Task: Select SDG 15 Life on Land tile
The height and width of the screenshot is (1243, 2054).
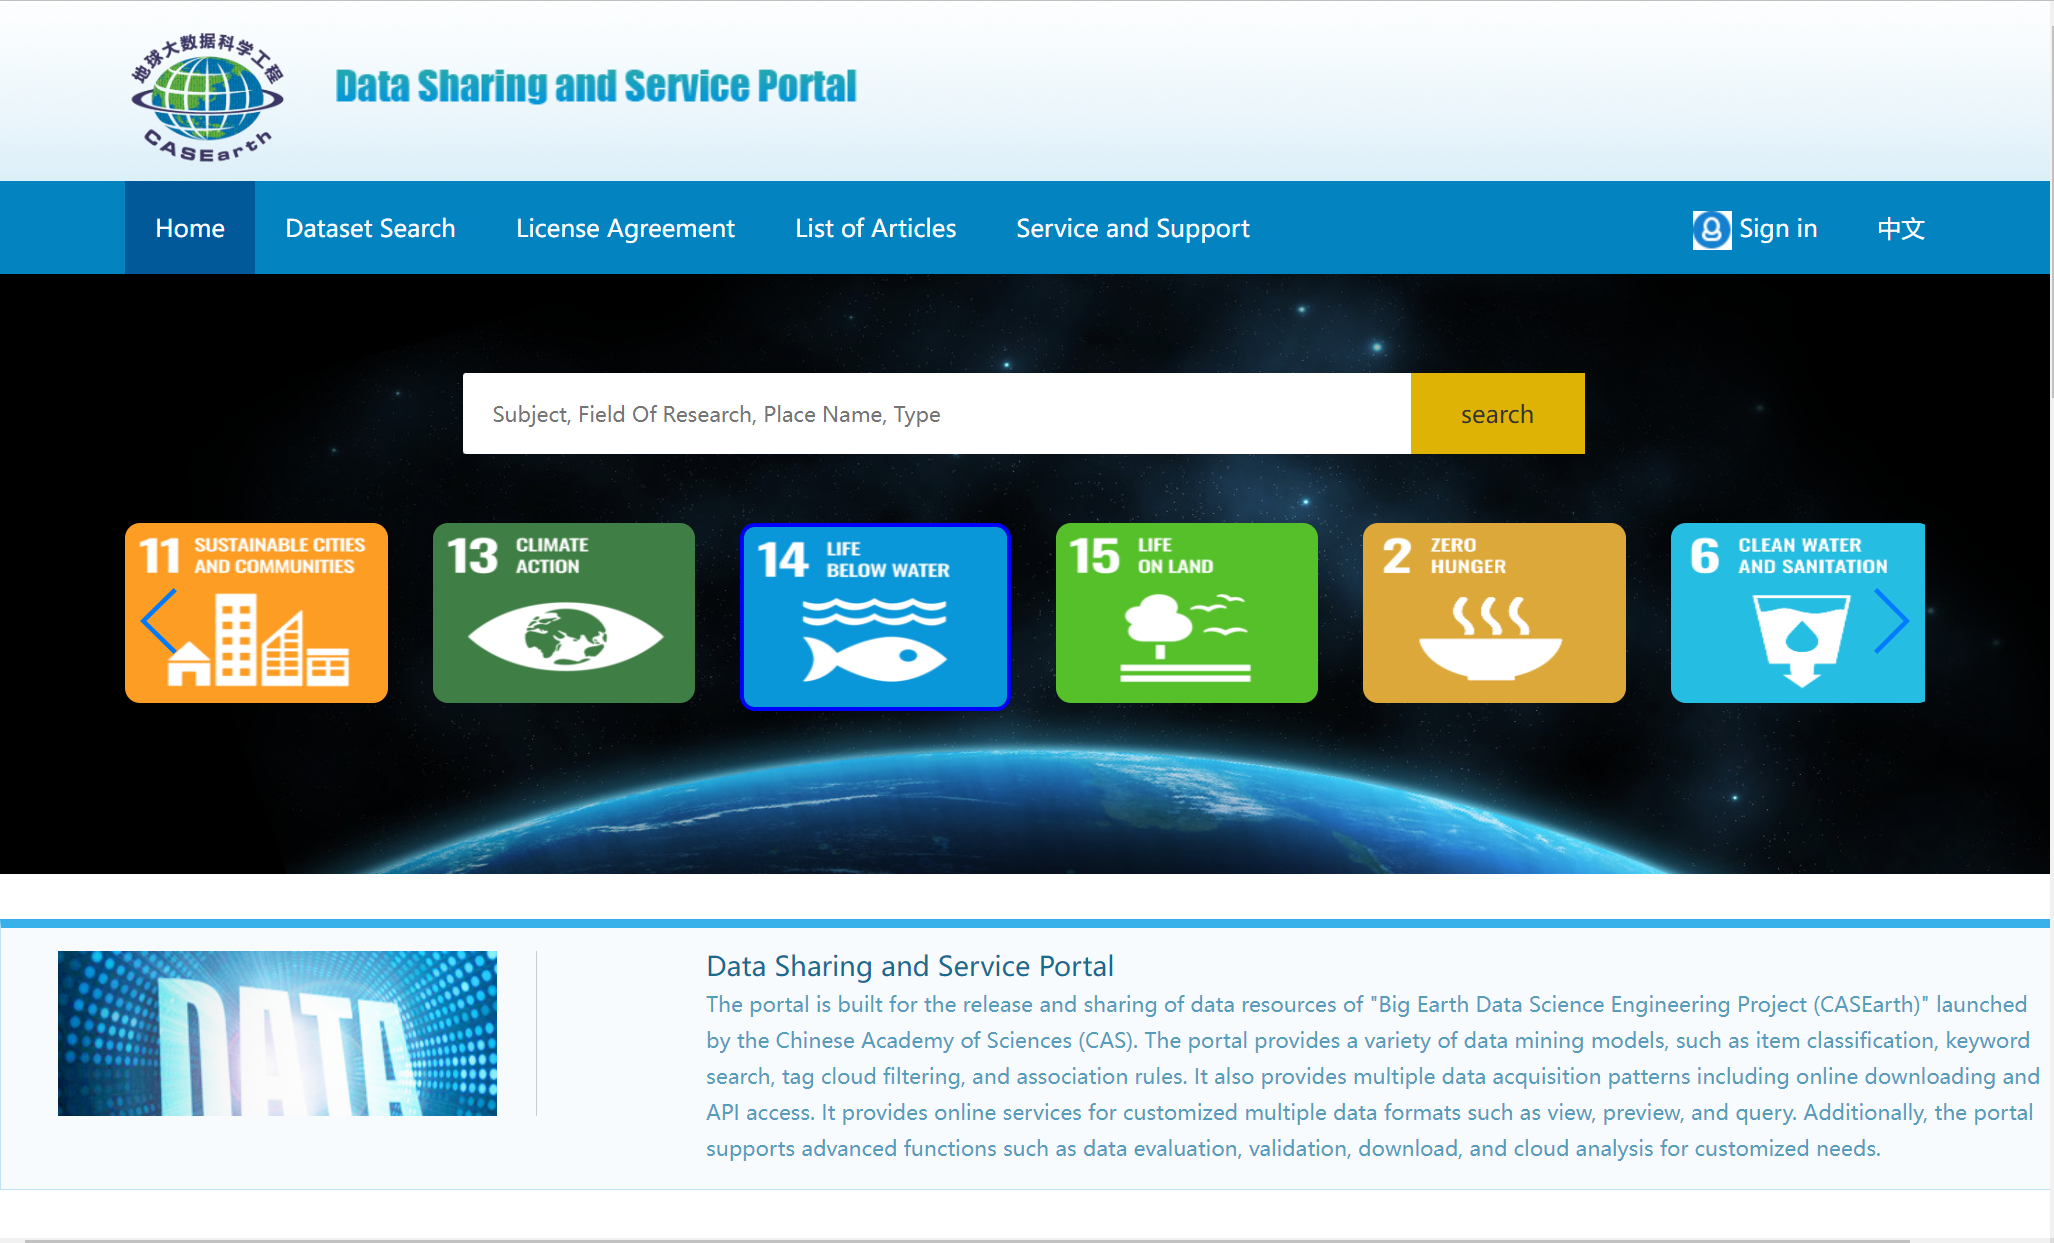Action: pos(1187,612)
